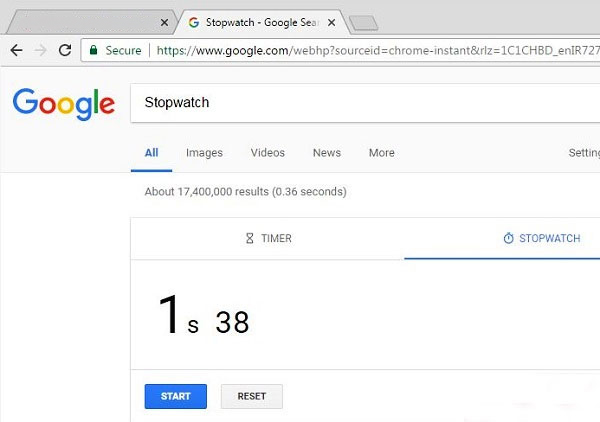Open the News results tab

click(x=327, y=153)
